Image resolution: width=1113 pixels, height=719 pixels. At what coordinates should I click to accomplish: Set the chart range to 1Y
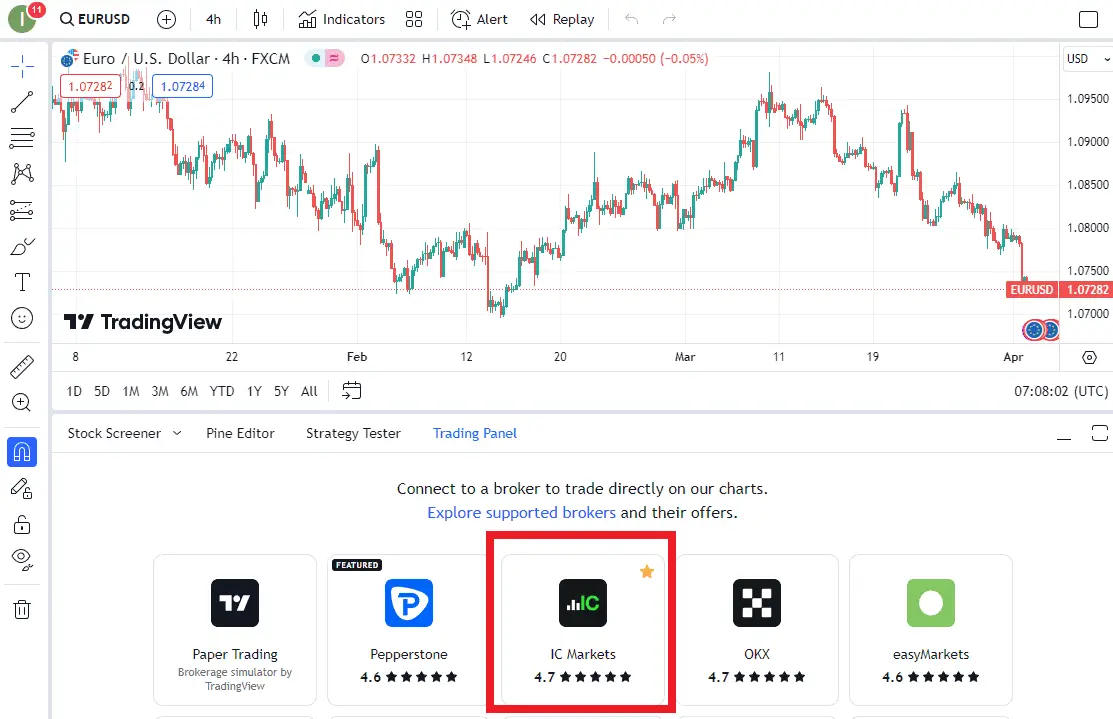[254, 391]
